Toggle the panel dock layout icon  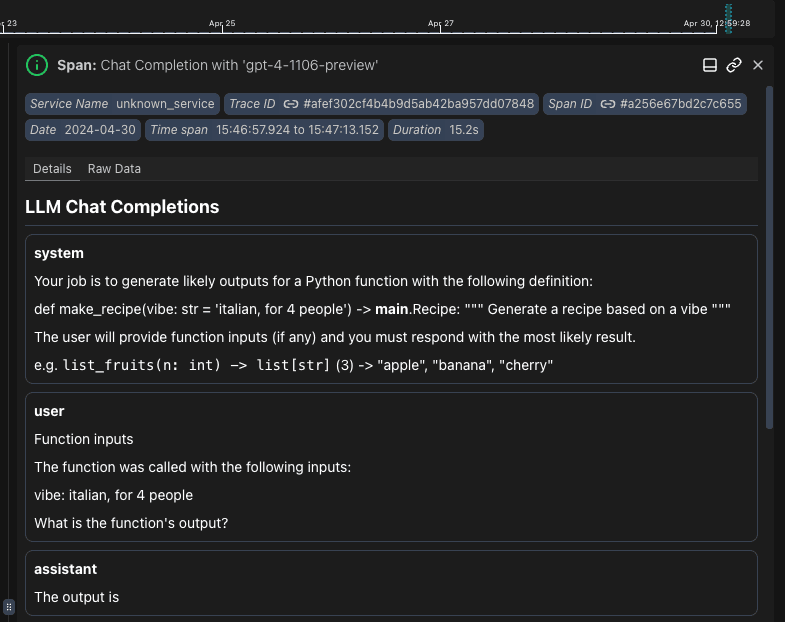click(x=710, y=65)
